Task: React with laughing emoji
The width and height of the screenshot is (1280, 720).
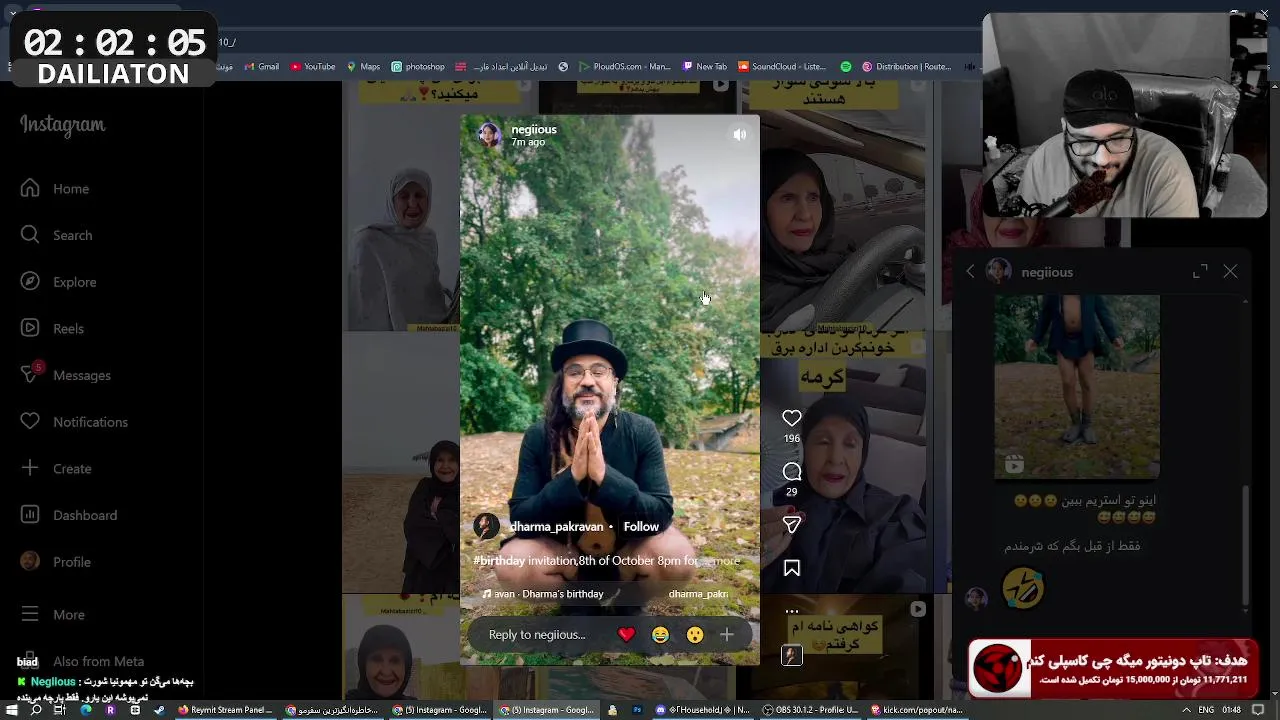Action: click(660, 635)
